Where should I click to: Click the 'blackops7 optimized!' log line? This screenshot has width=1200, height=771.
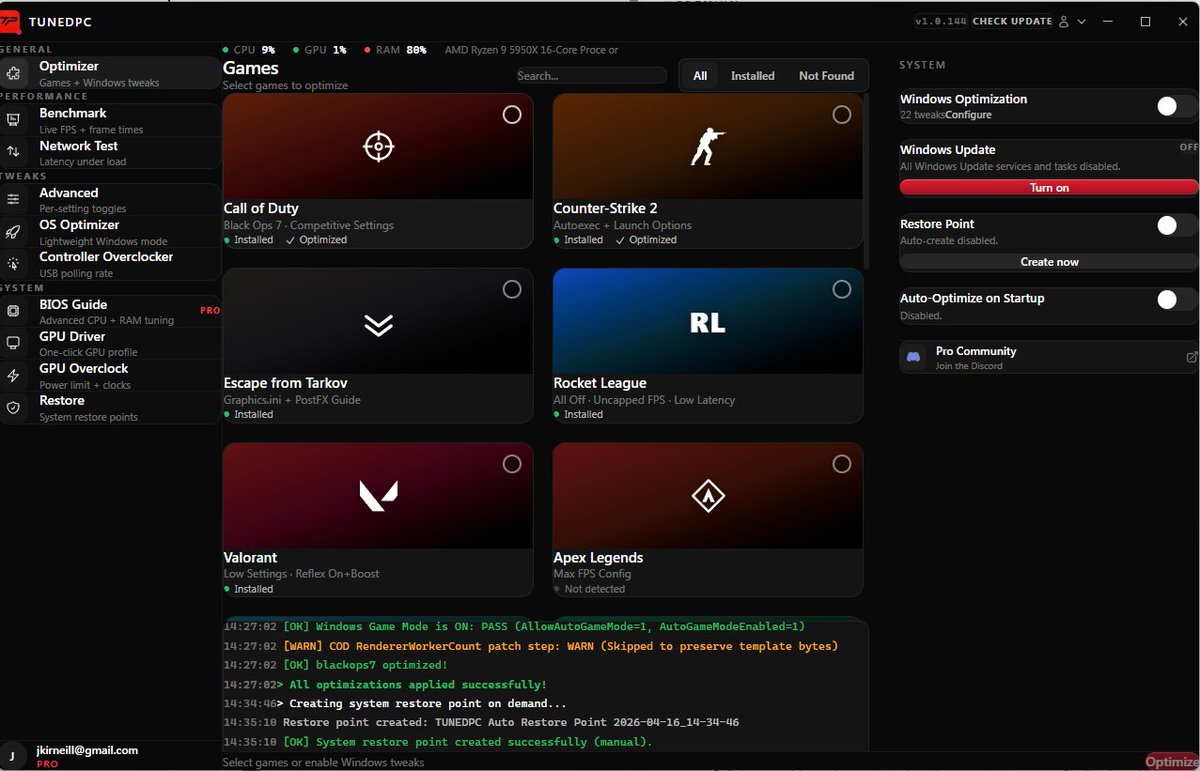tap(335, 665)
